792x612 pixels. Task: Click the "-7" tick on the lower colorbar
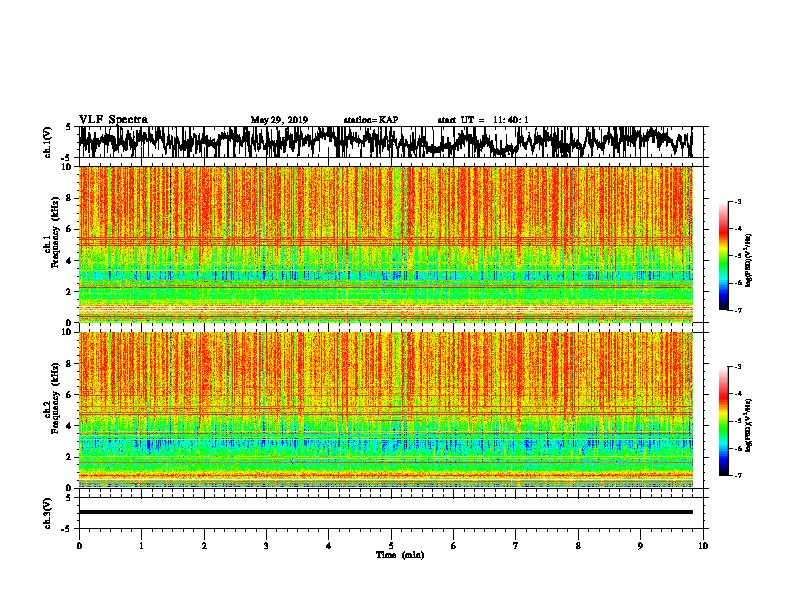click(x=738, y=476)
